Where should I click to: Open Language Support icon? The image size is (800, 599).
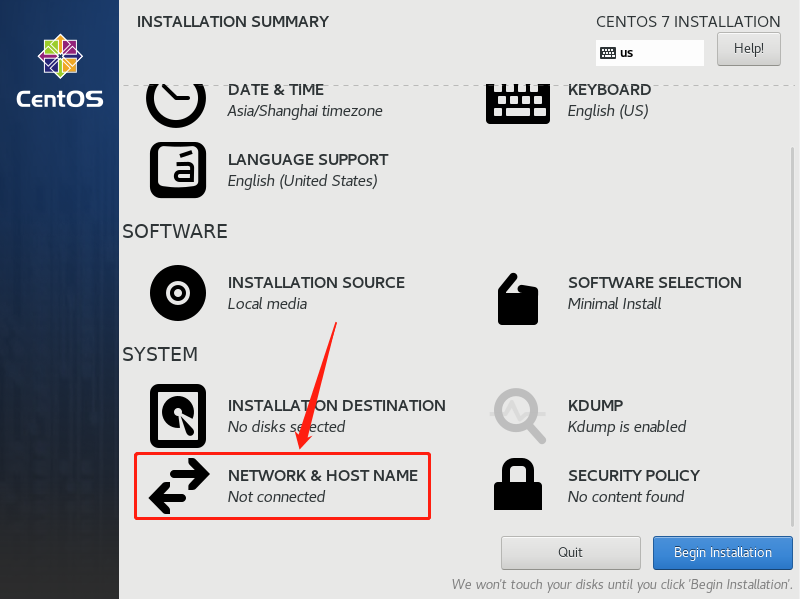pyautogui.click(x=178, y=170)
